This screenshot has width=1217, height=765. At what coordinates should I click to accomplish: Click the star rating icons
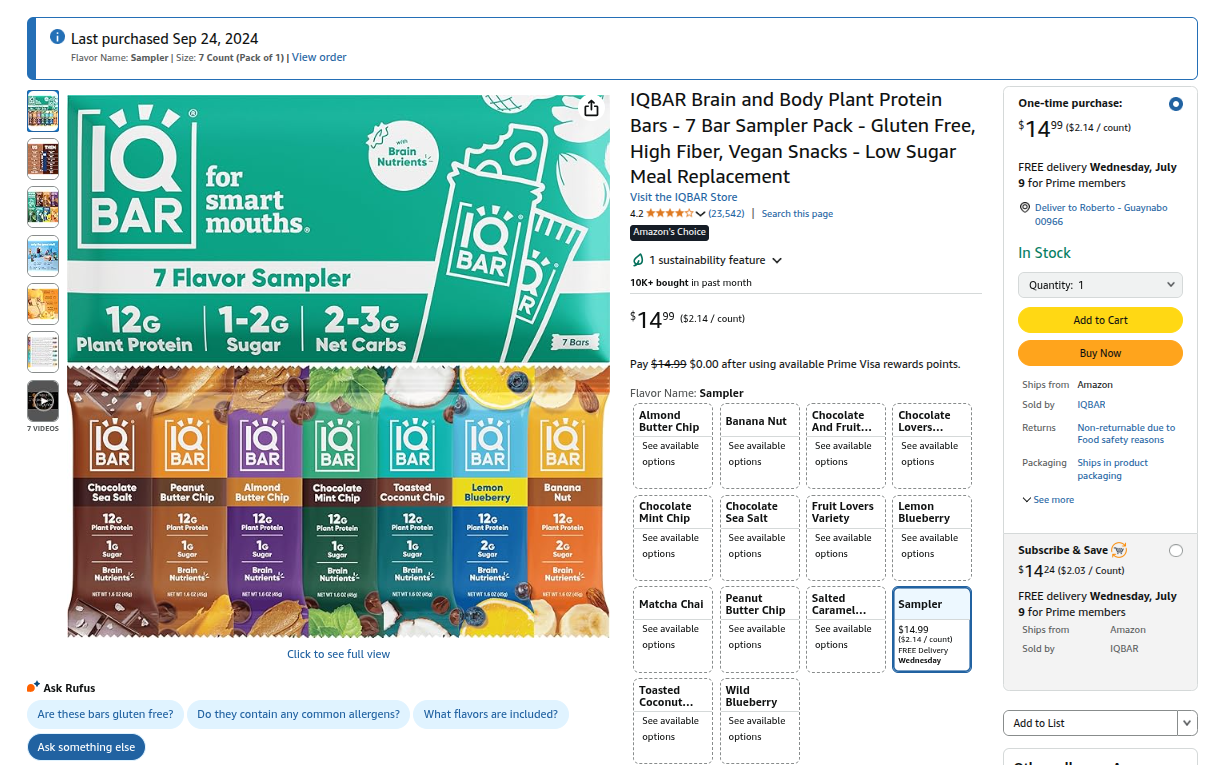click(669, 213)
